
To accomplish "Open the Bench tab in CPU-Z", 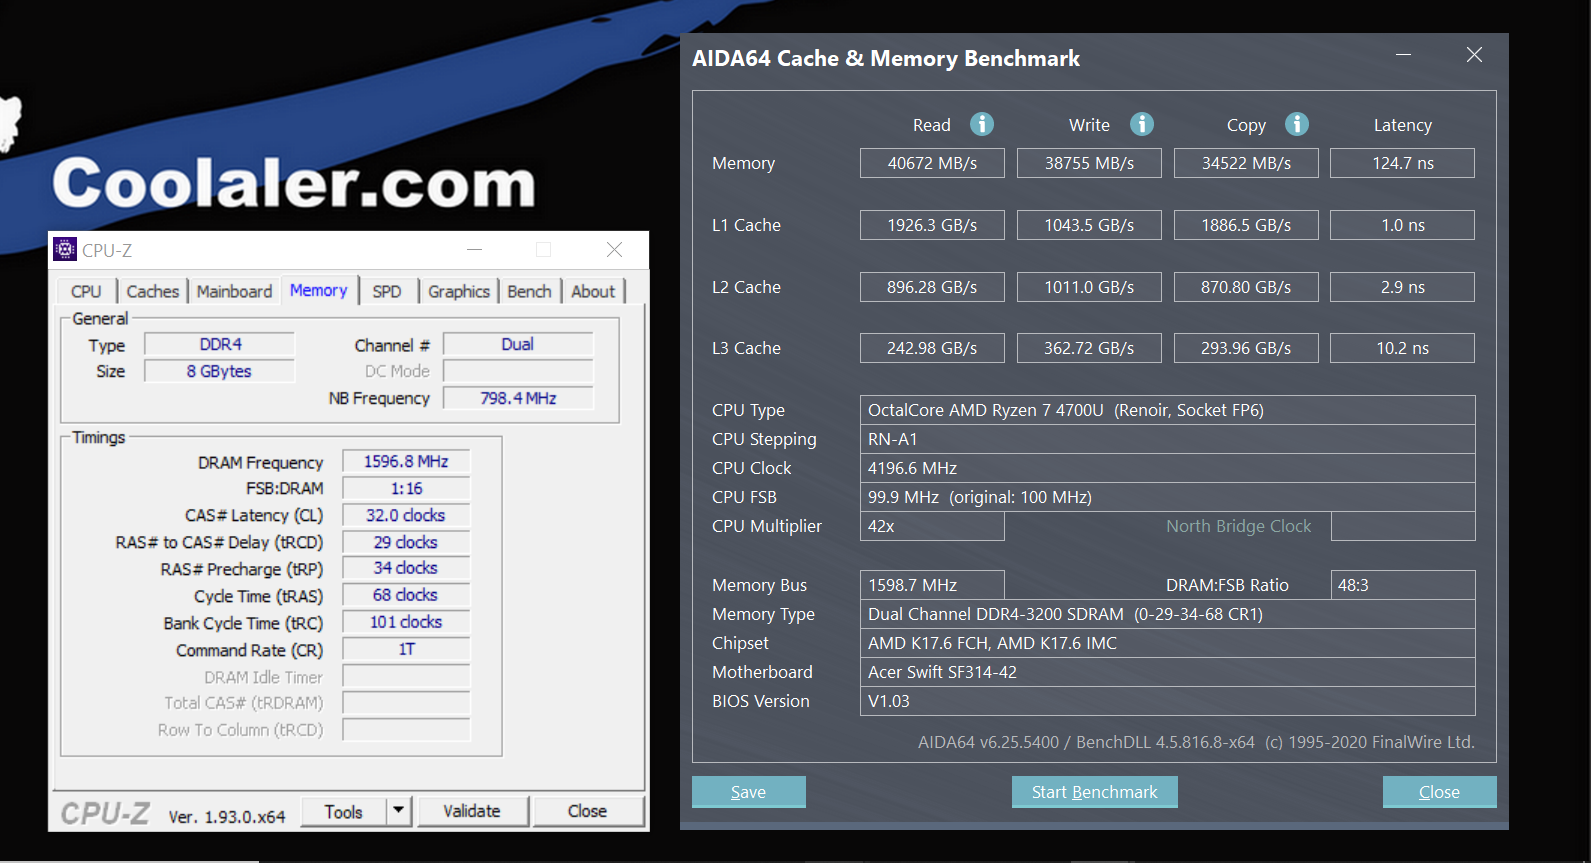I will [x=529, y=291].
